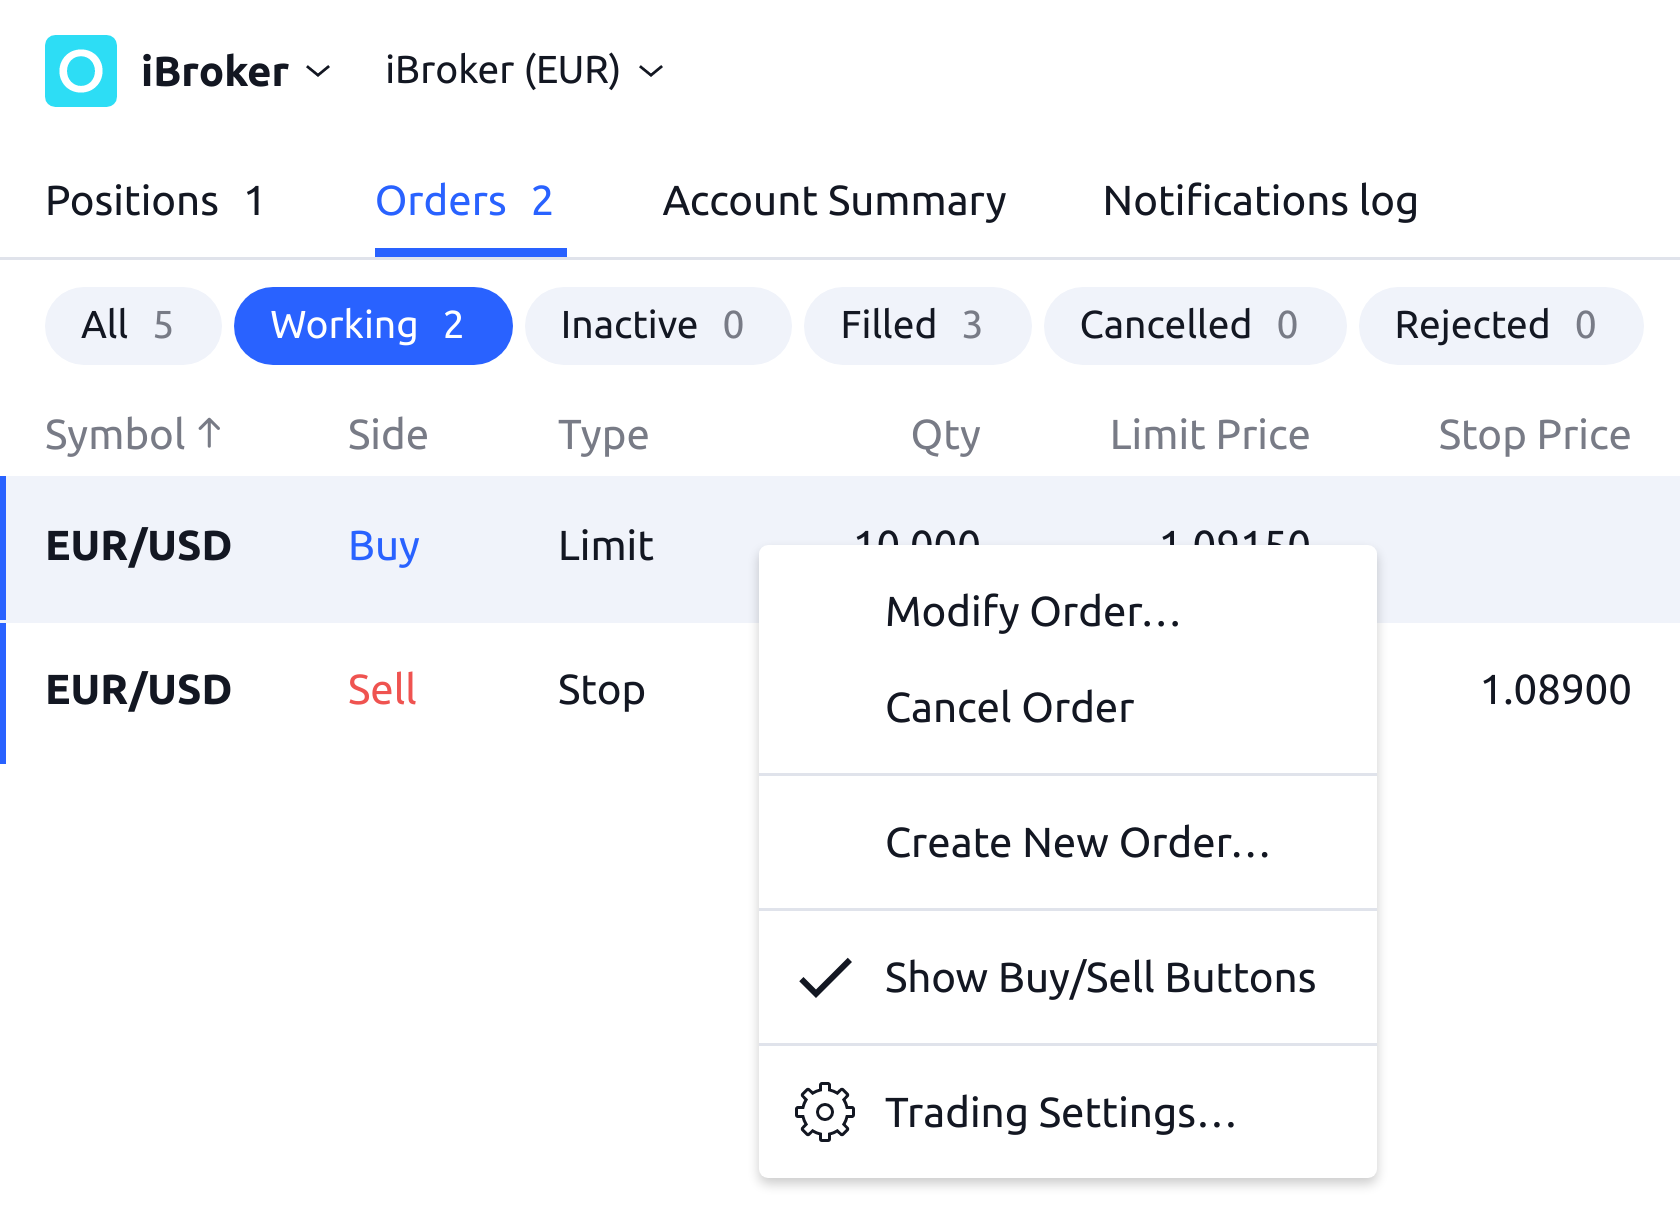Show Rejected orders filter
Image resolution: width=1680 pixels, height=1229 pixels.
coord(1495,325)
